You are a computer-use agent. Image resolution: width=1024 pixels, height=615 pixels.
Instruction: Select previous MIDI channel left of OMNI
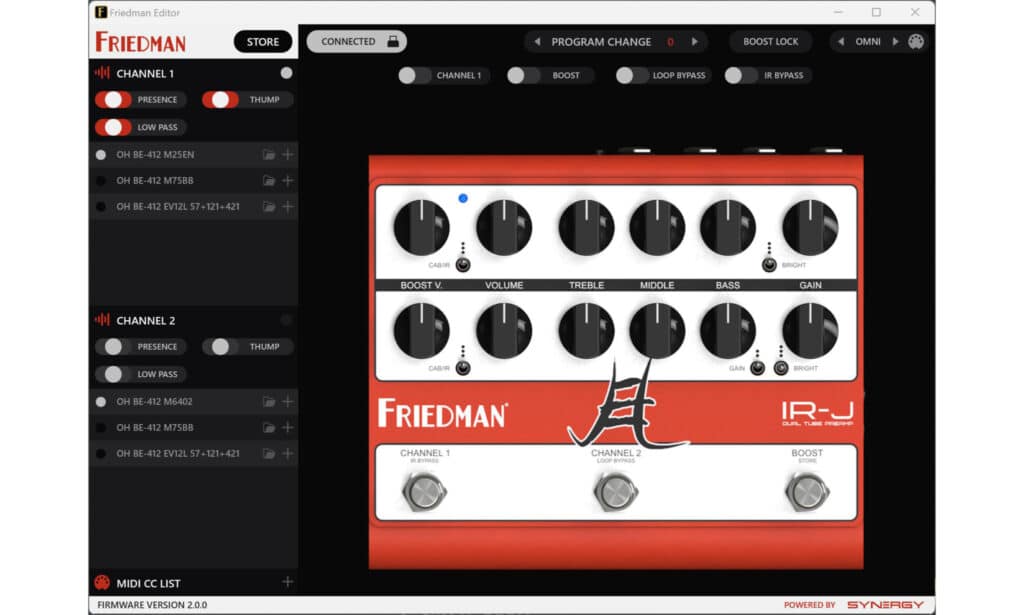point(841,42)
